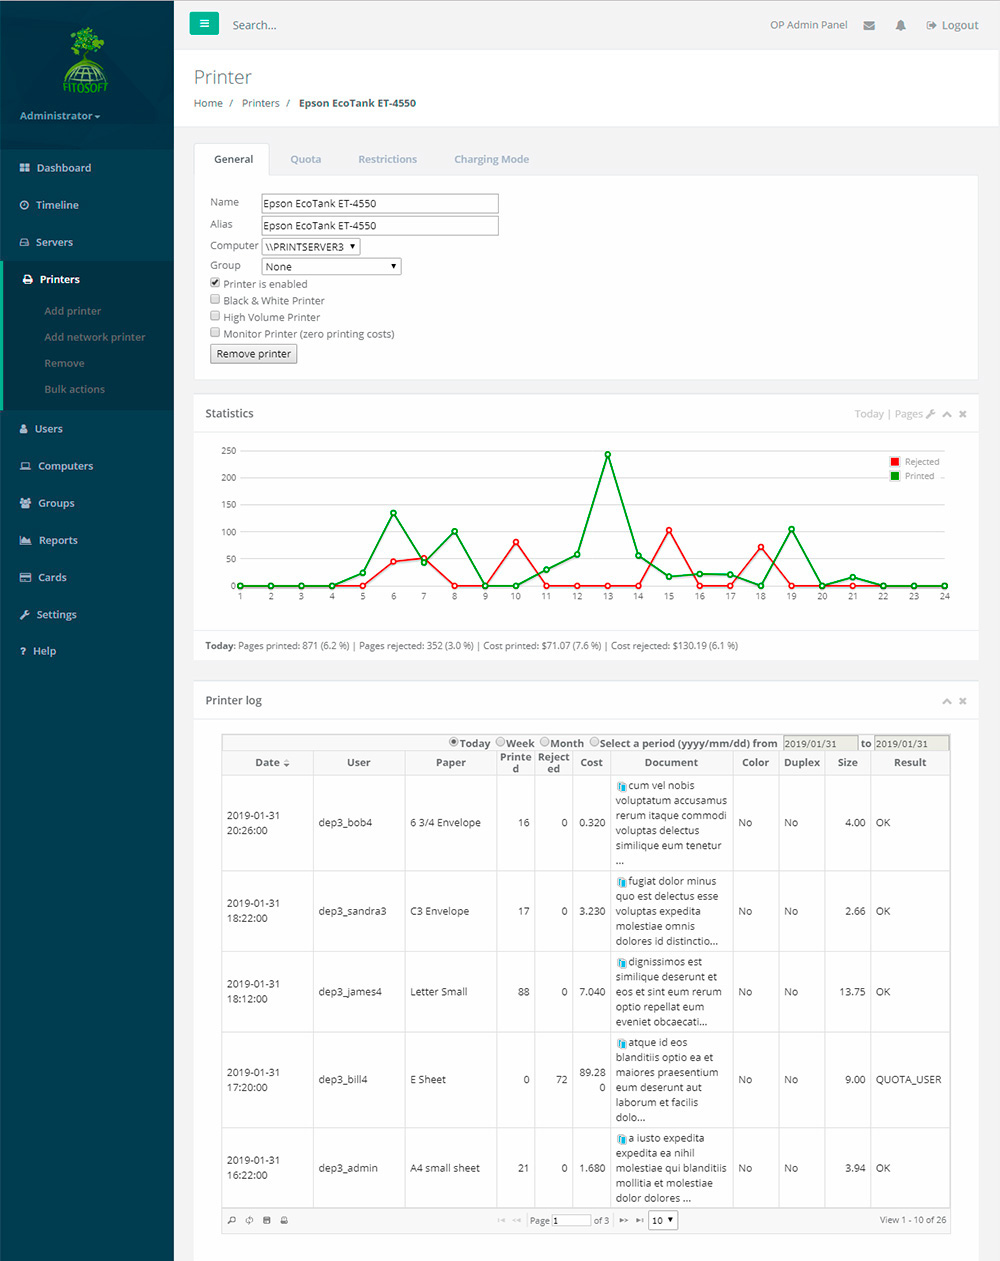This screenshot has height=1261, width=1000.
Task: Click the wrench icon in Statistics panel
Action: 931,414
